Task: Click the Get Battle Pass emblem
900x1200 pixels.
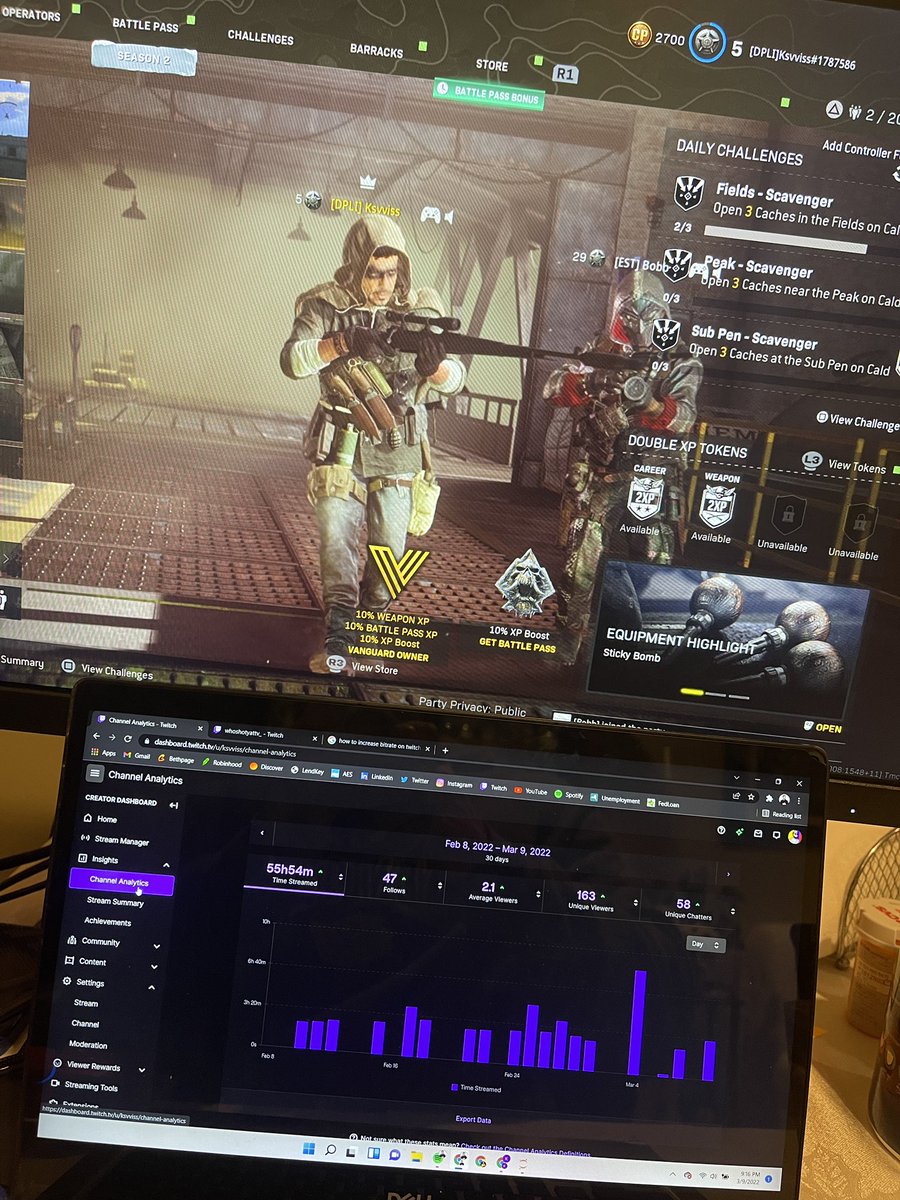Action: click(525, 582)
